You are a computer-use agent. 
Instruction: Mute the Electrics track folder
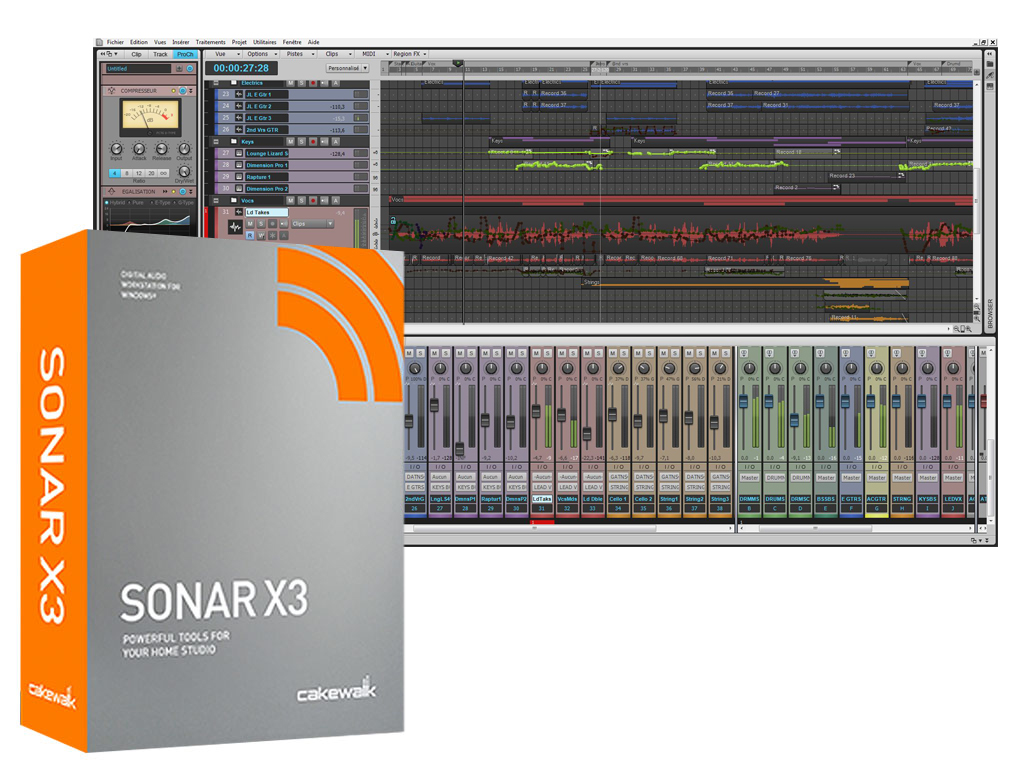pyautogui.click(x=290, y=83)
